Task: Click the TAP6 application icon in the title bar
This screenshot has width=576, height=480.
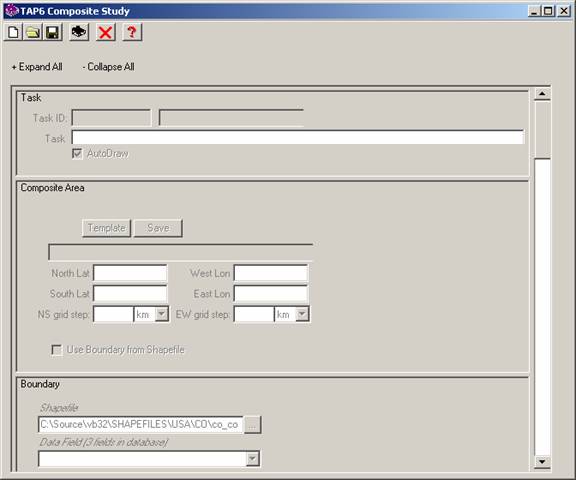Action: pos(11,11)
